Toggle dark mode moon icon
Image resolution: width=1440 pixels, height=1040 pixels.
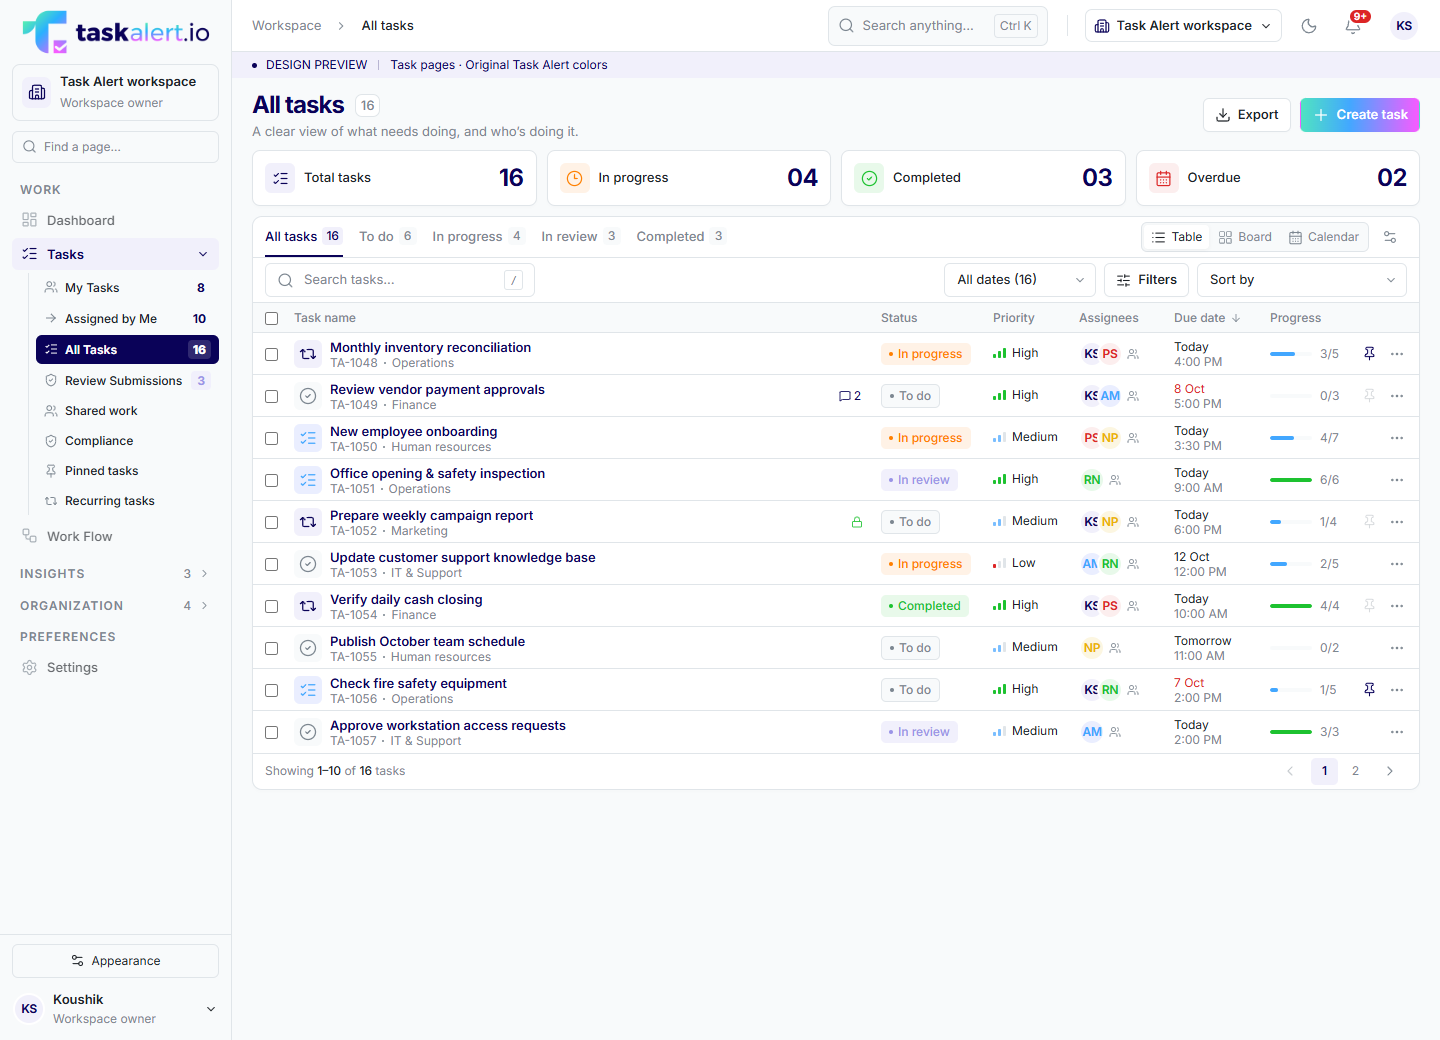click(1309, 26)
